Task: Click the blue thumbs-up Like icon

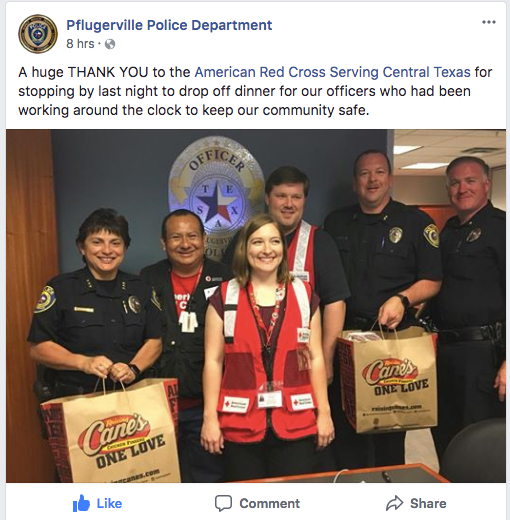Action: [x=81, y=503]
